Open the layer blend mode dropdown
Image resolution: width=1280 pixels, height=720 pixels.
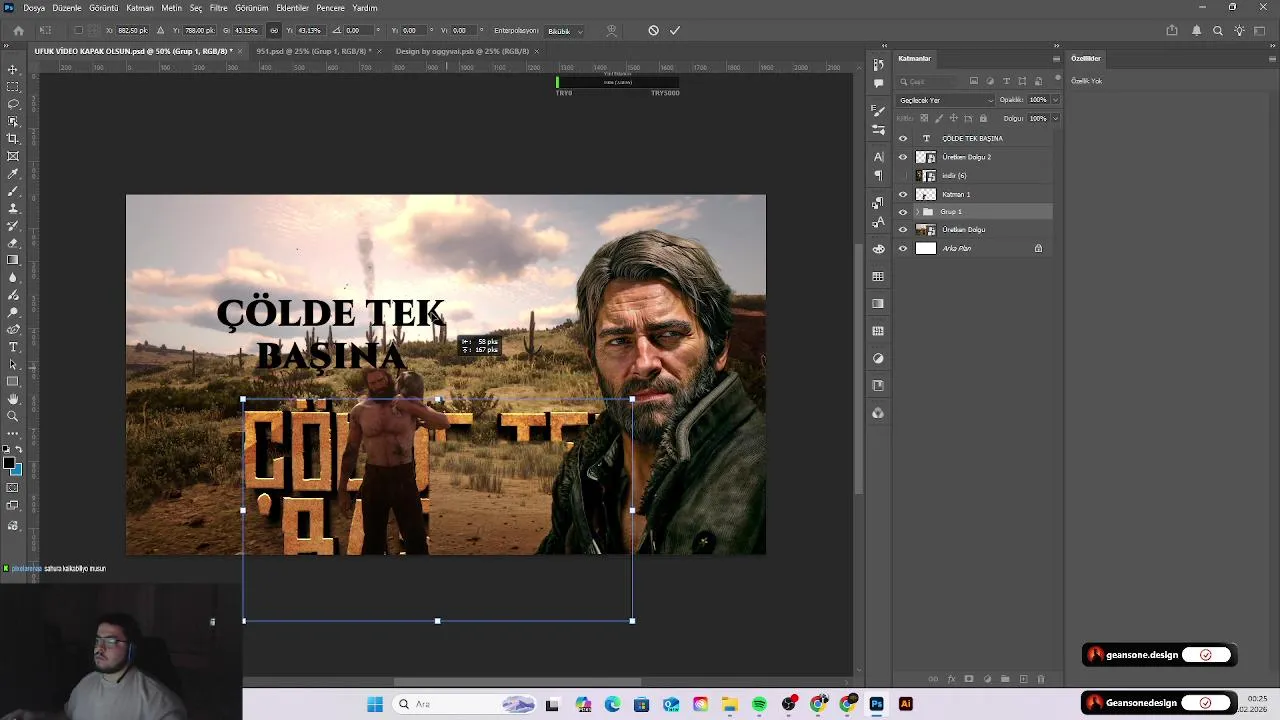945,100
